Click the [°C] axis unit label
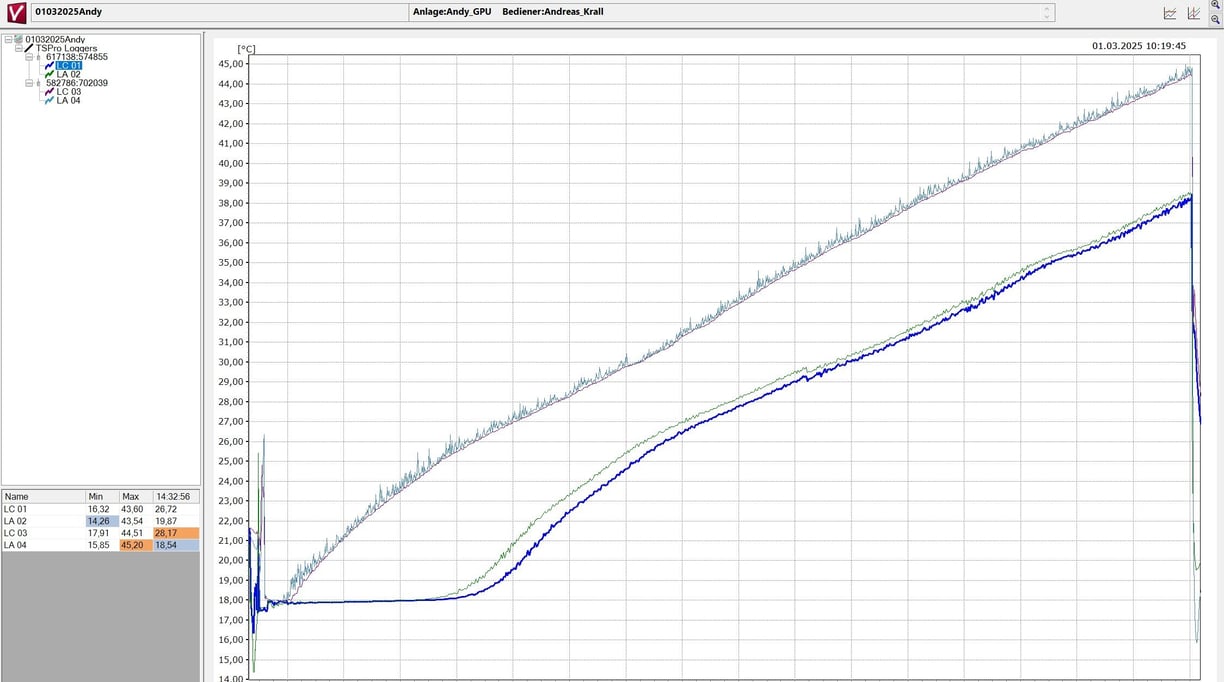This screenshot has width=1224, height=682. (x=246, y=48)
